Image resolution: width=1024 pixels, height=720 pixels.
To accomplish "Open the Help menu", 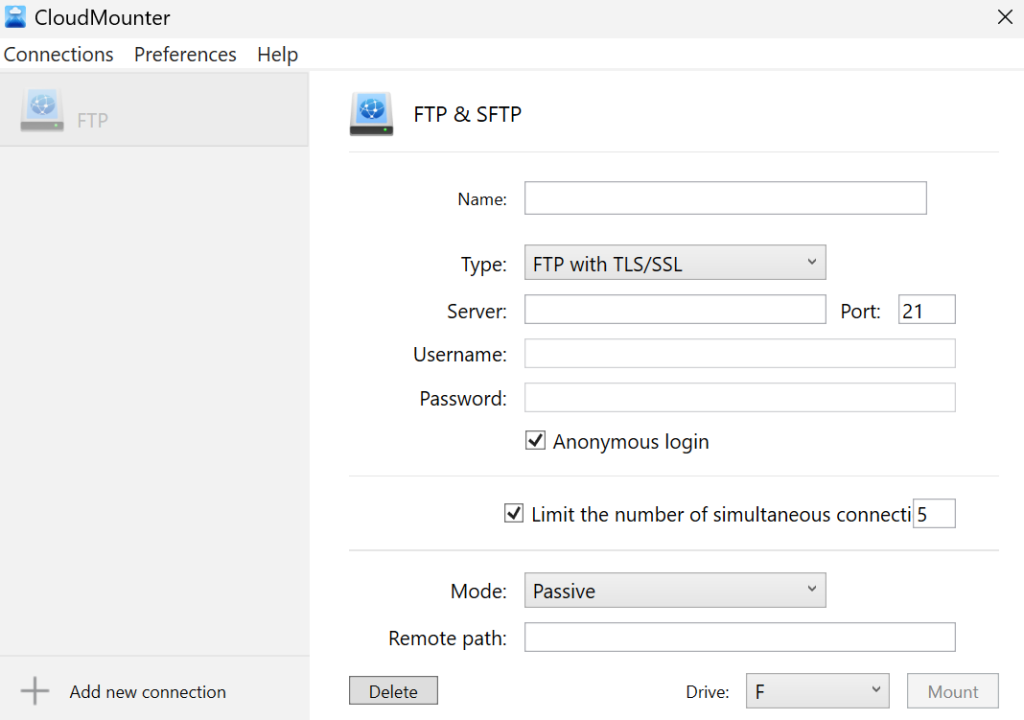I will coord(277,54).
